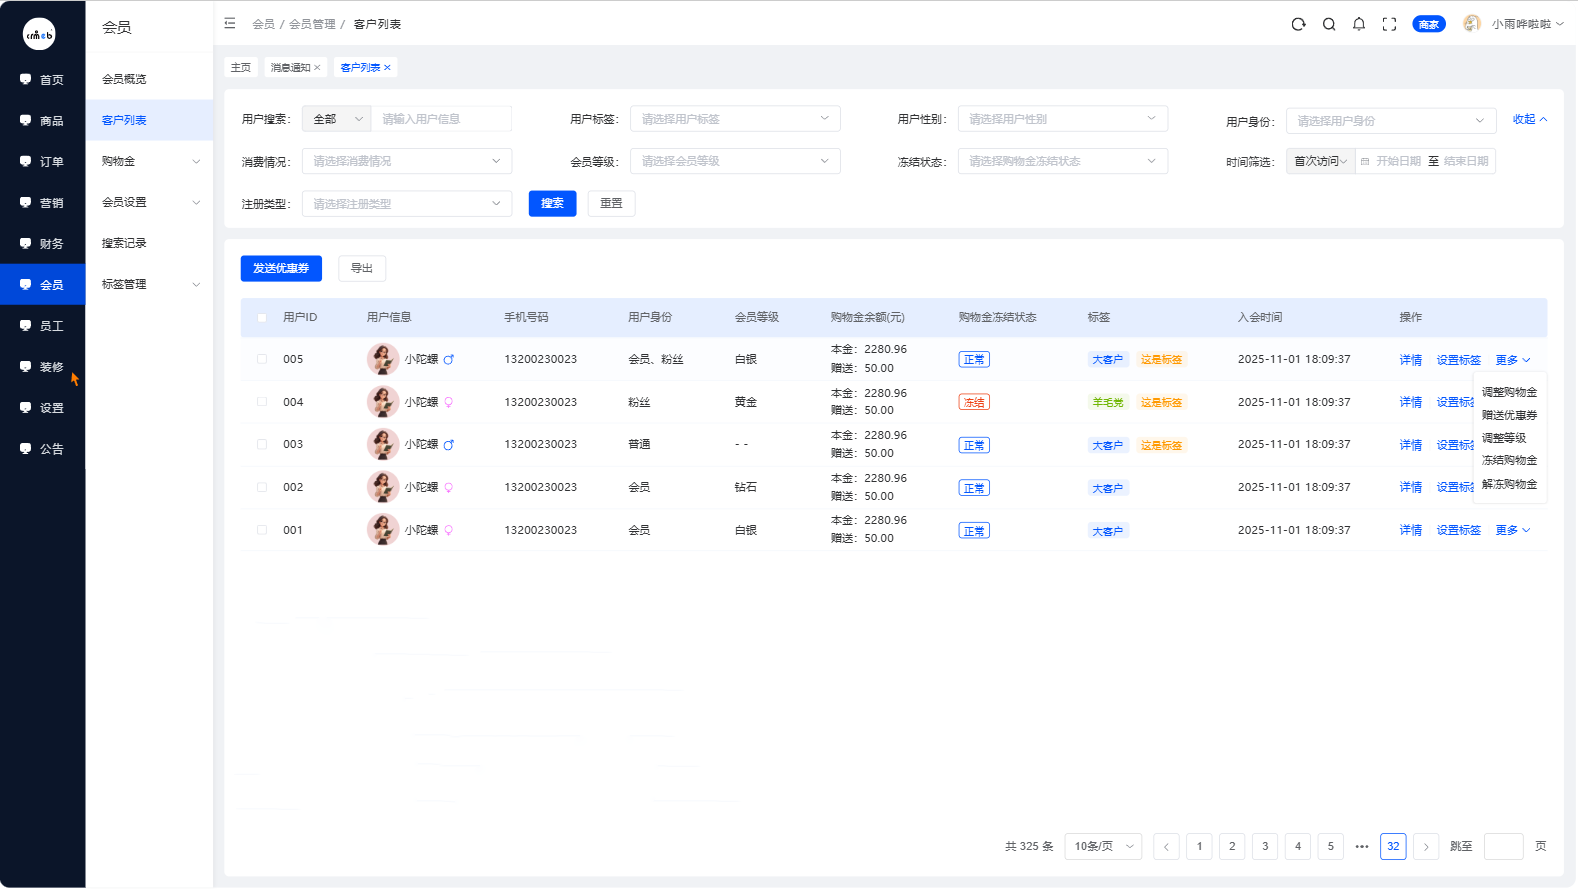Check the select-all checkbox in table header

(x=262, y=318)
